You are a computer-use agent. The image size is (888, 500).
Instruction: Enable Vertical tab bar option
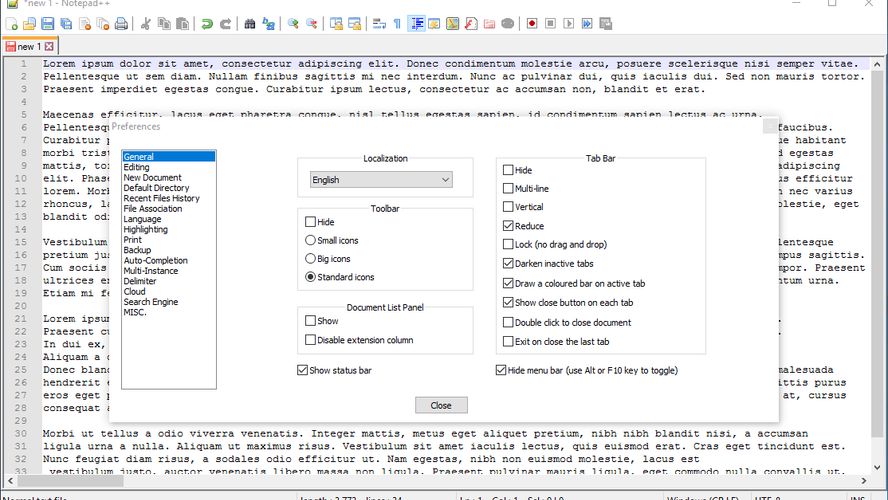(x=508, y=207)
